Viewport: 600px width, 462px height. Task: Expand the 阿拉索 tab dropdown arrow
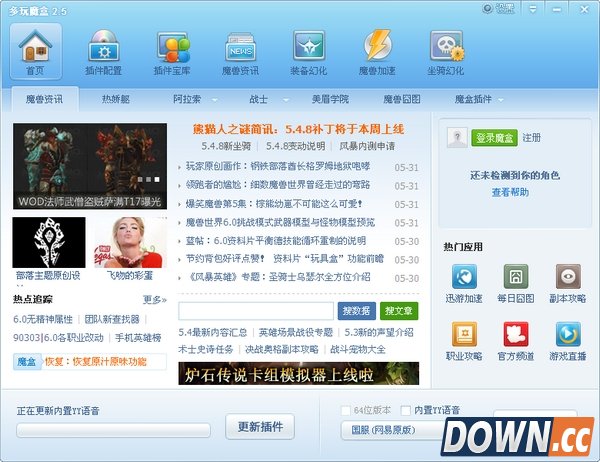[x=215, y=100]
